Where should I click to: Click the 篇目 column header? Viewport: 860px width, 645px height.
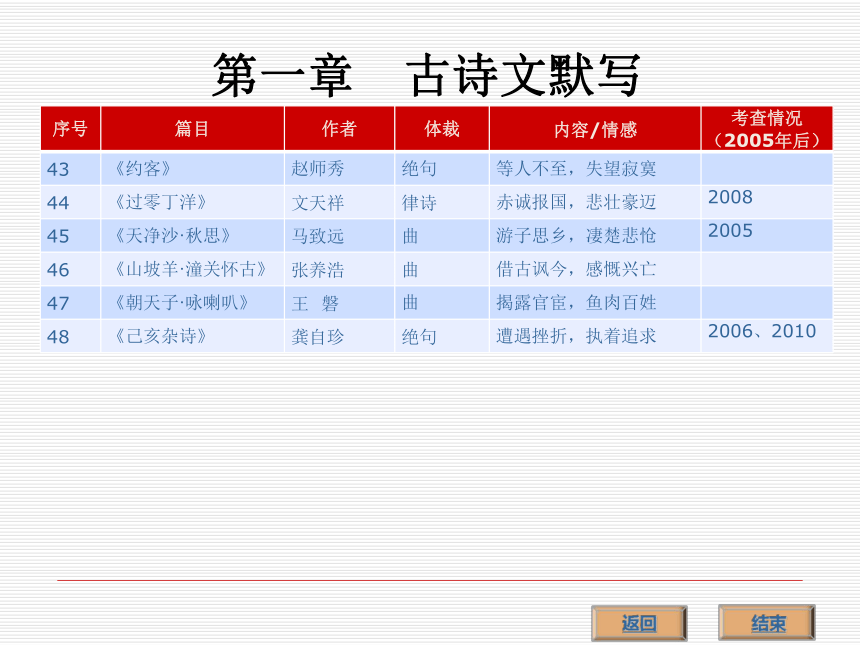click(x=192, y=129)
